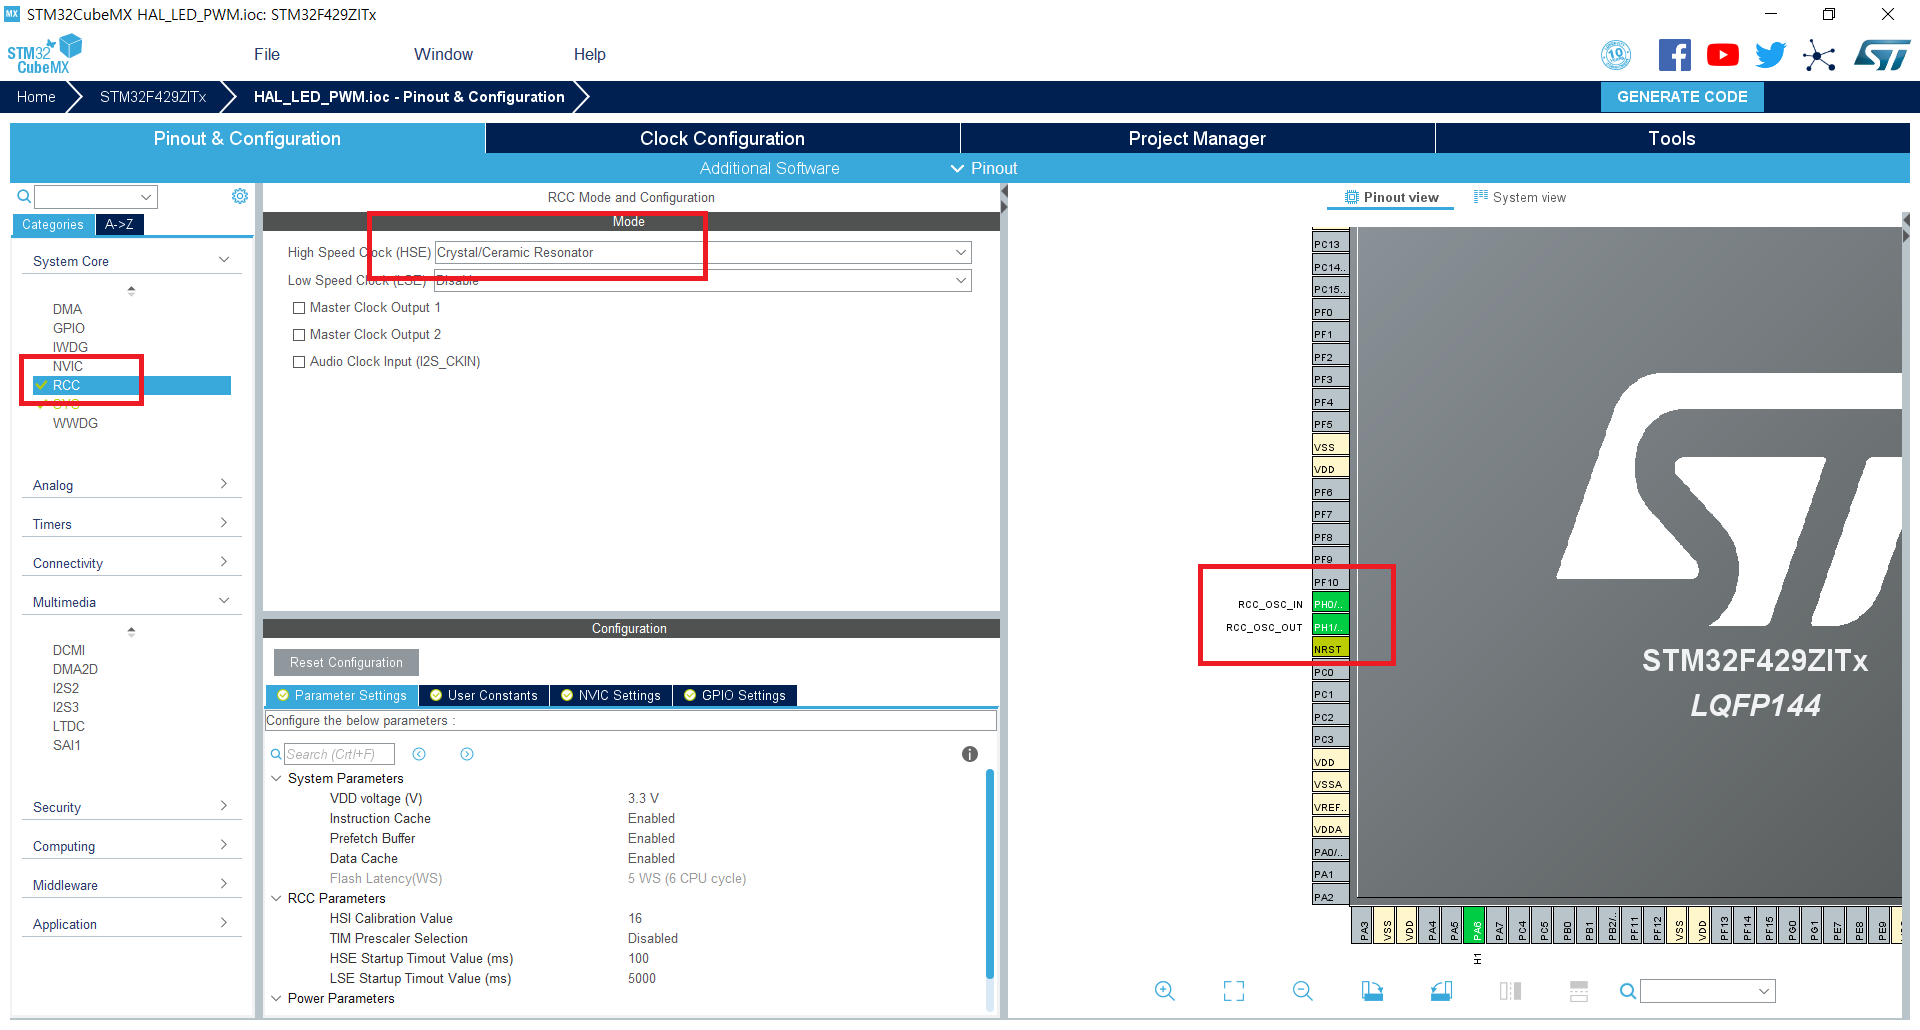Screen dimensions: 1920x1030
Task: Go to next parameter search result
Action: tap(467, 754)
